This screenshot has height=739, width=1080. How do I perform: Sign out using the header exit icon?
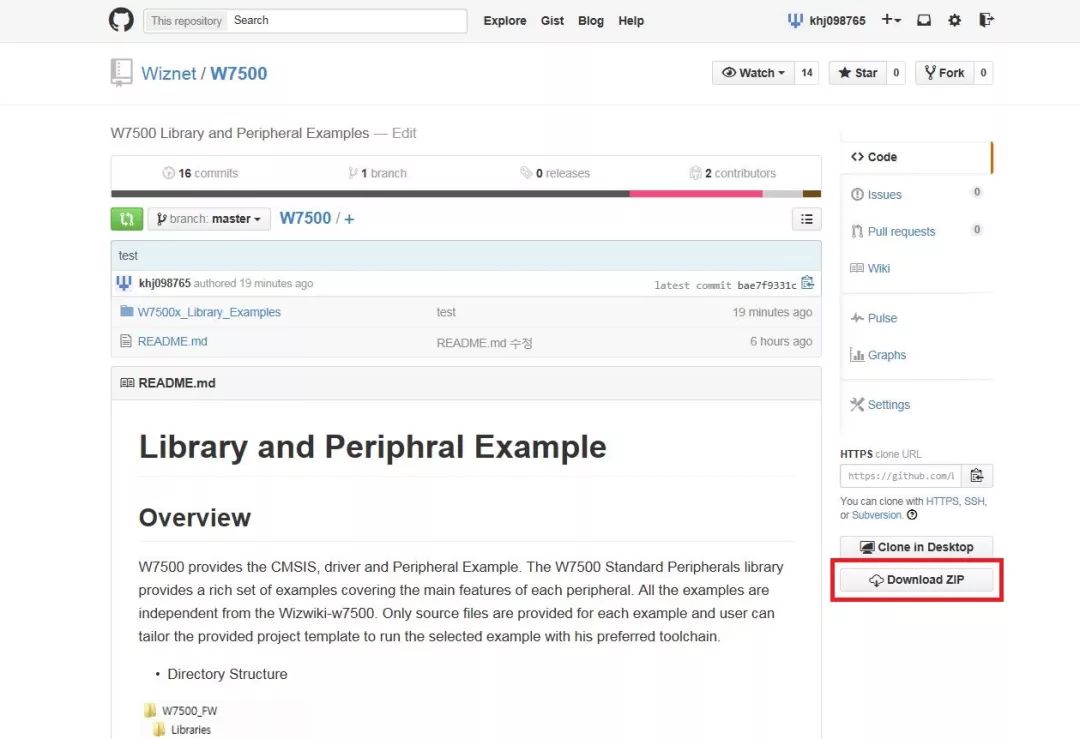pyautogui.click(x=986, y=20)
